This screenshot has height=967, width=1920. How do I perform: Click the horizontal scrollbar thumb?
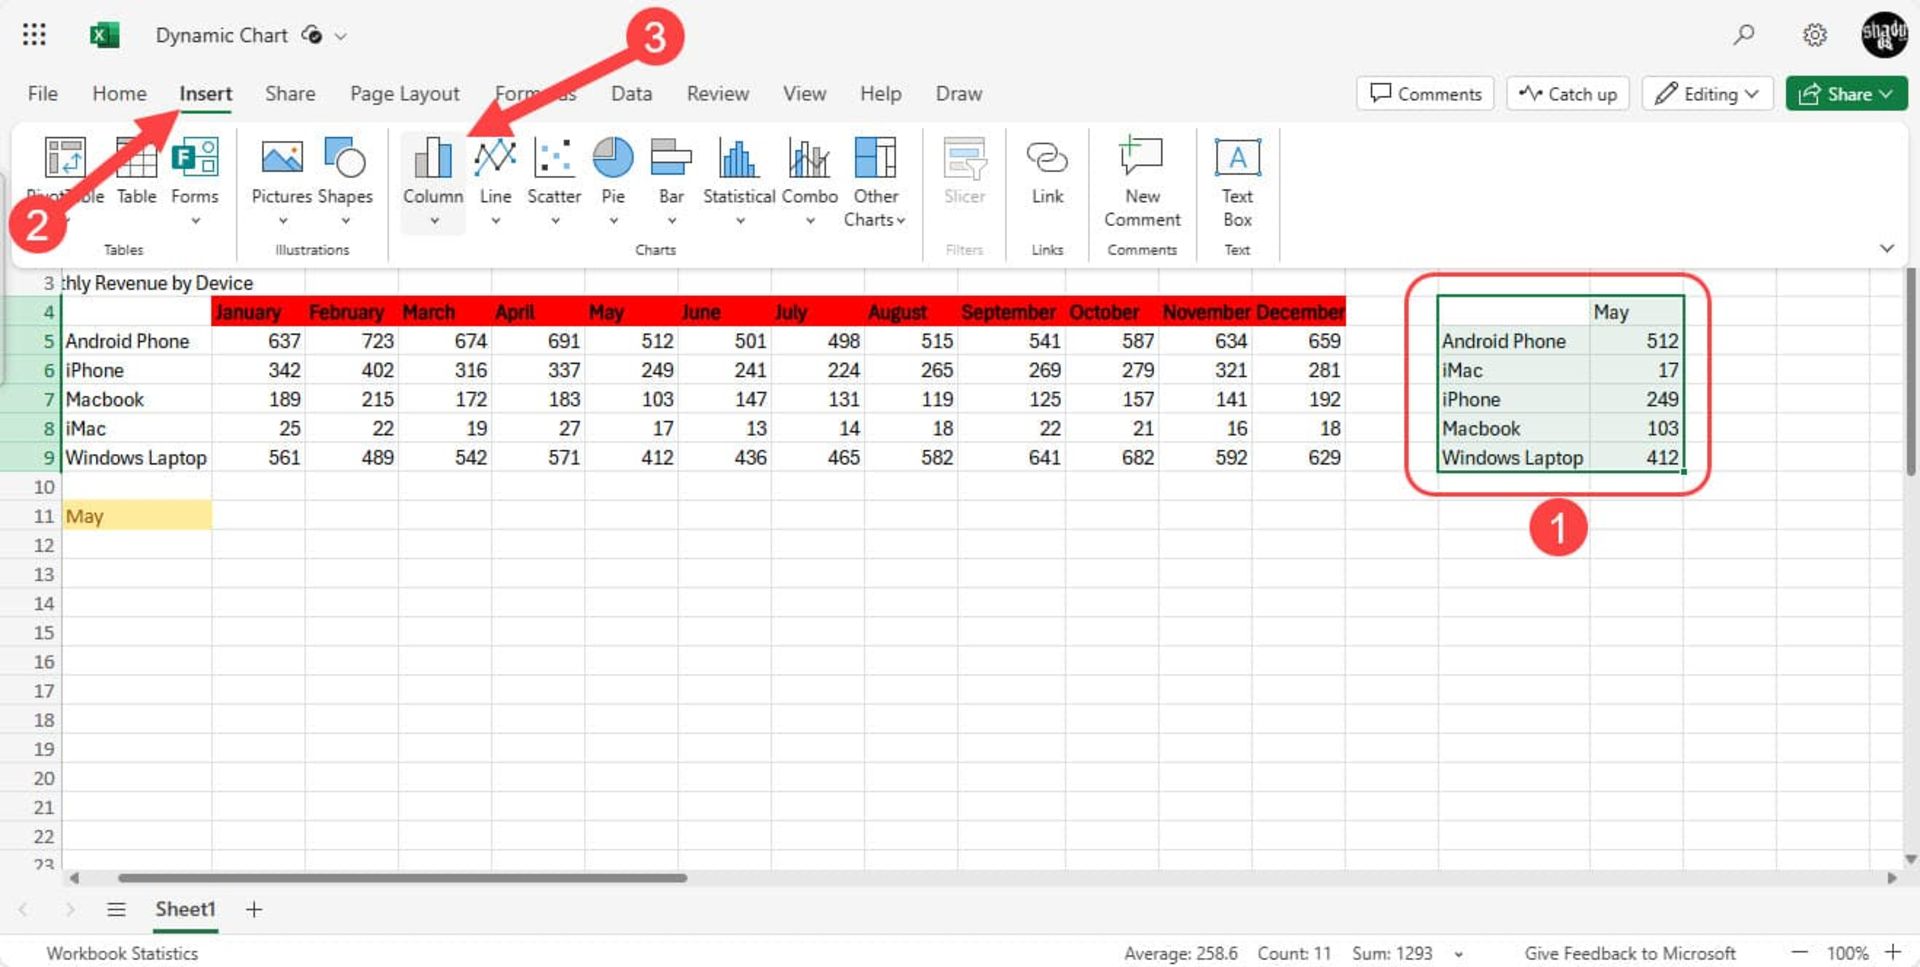(402, 878)
